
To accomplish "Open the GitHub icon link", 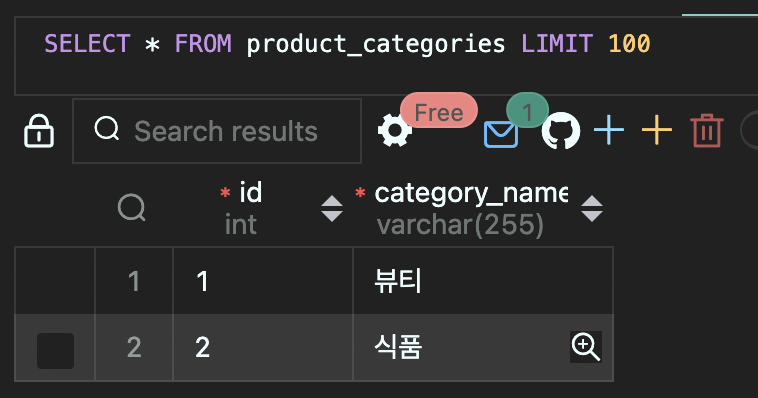I will click(x=561, y=131).
